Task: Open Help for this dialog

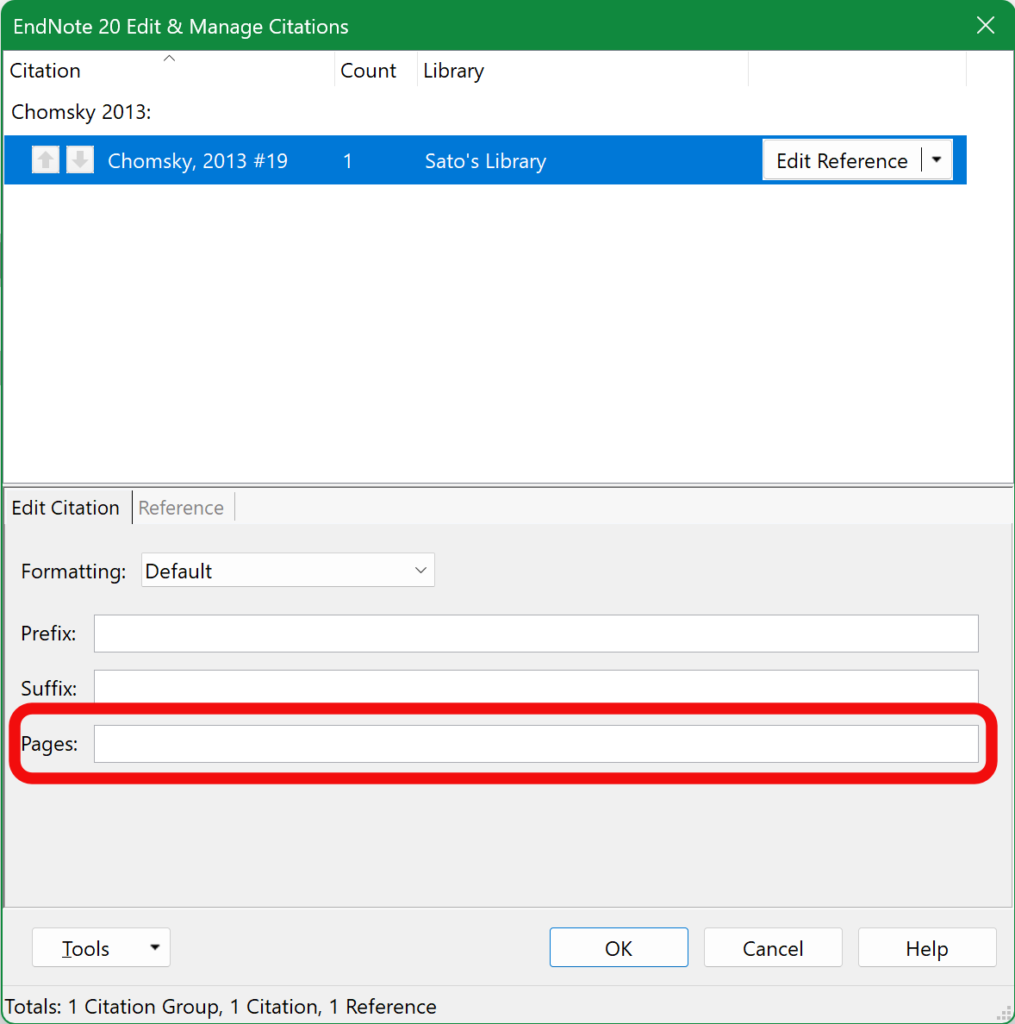Action: click(926, 948)
